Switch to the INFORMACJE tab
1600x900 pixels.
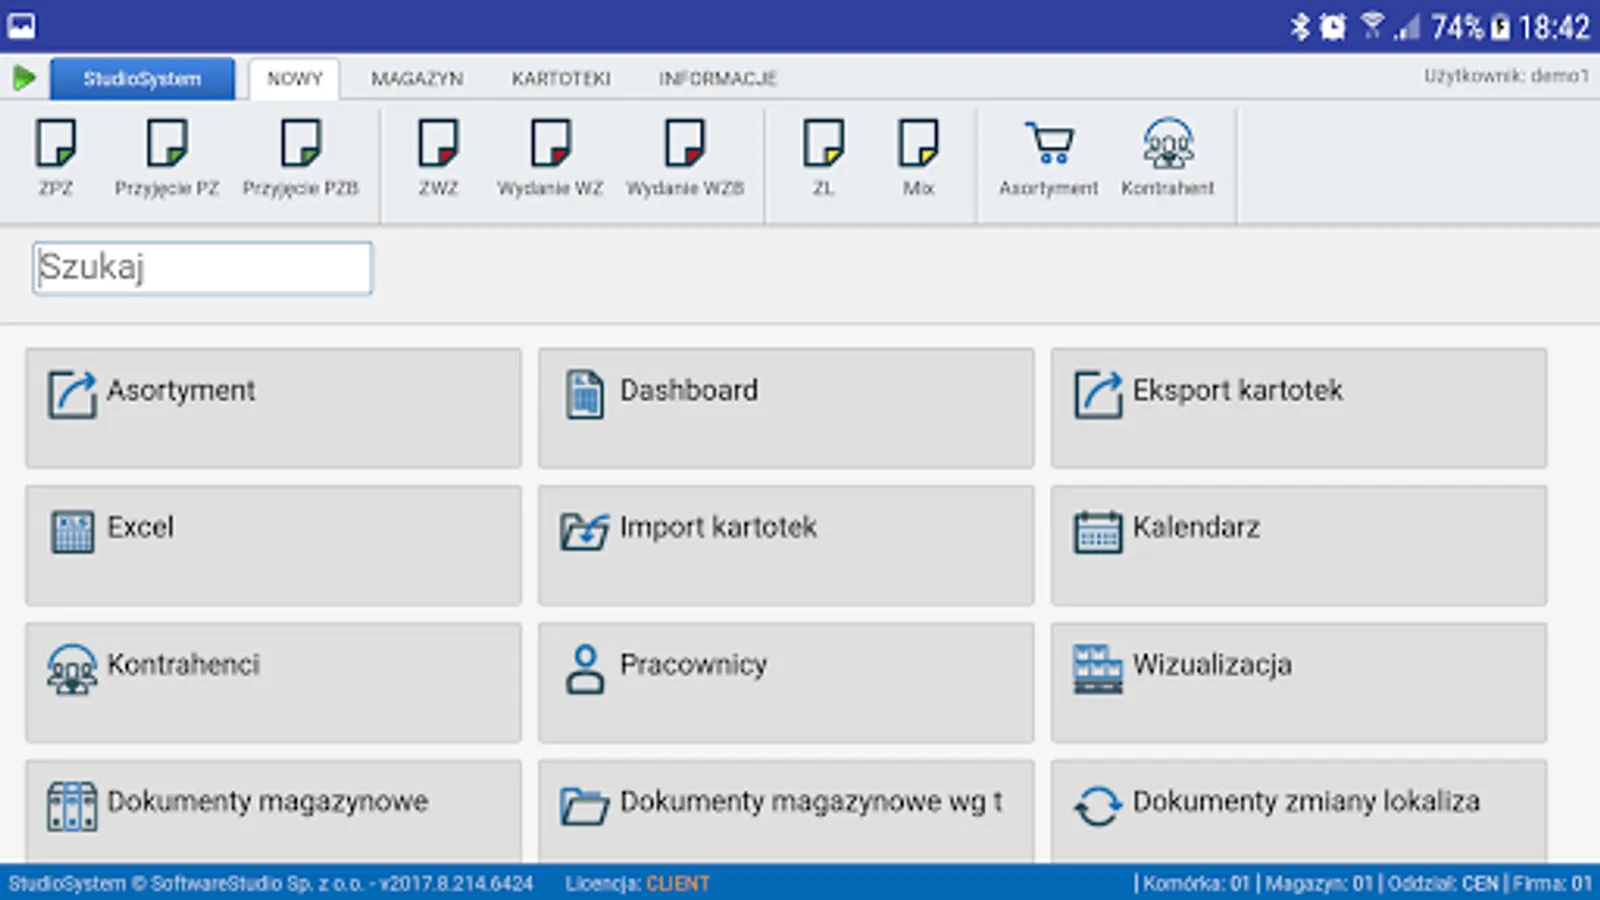click(716, 78)
